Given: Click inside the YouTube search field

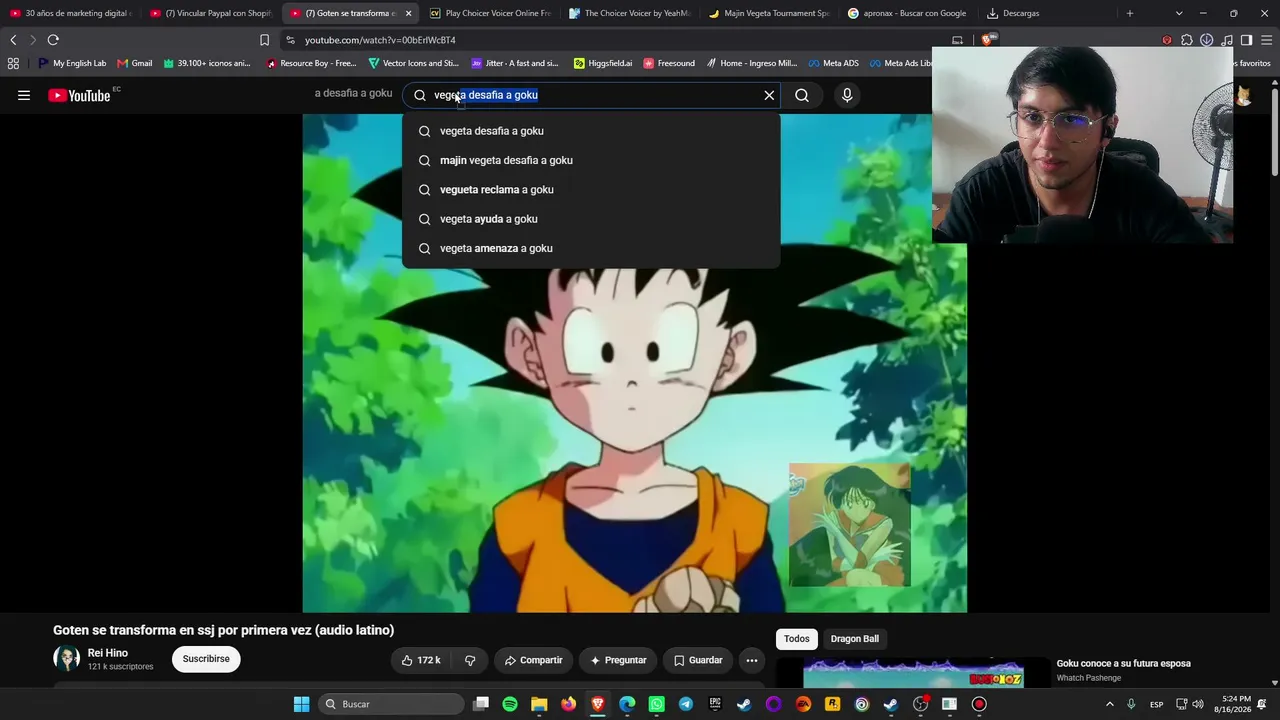Looking at the screenshot, I should [592, 95].
